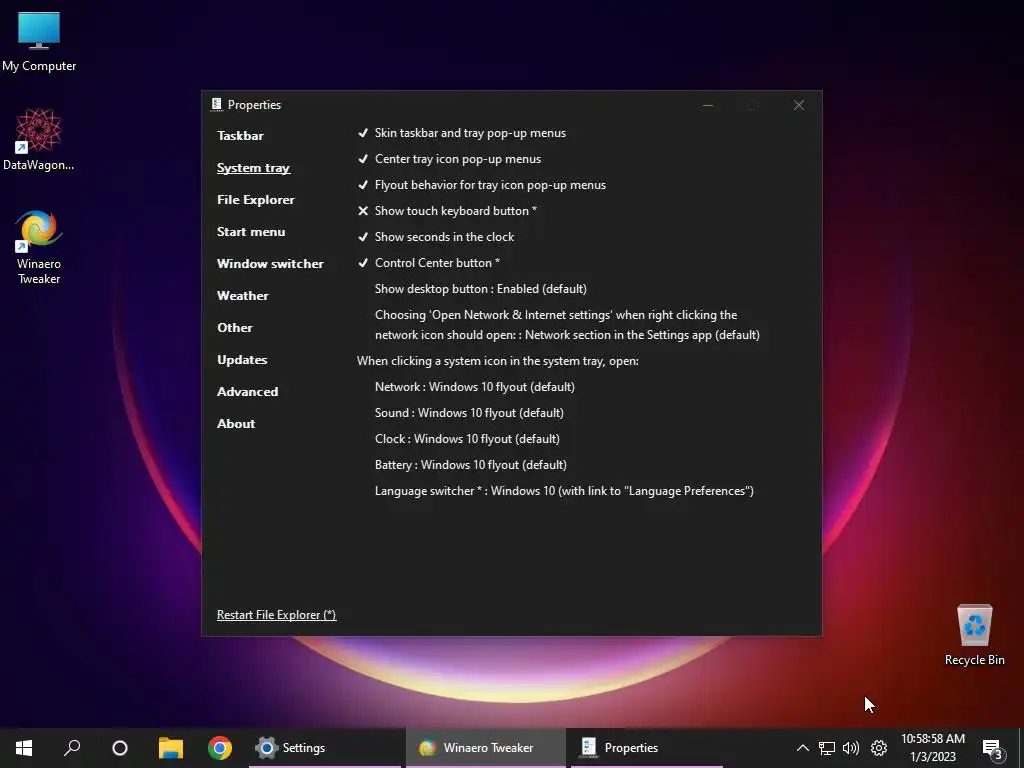Open the notification center icon
Image resolution: width=1024 pixels, height=768 pixels.
[x=992, y=748]
